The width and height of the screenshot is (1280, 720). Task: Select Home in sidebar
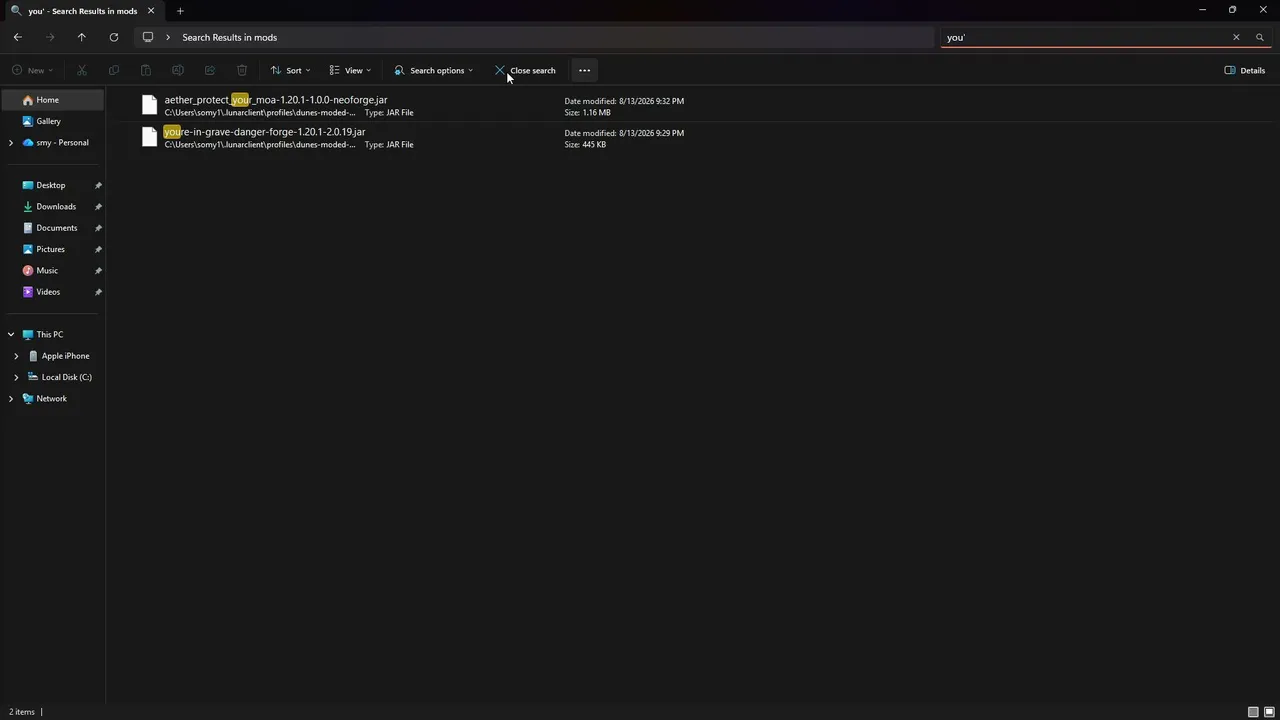point(53,100)
